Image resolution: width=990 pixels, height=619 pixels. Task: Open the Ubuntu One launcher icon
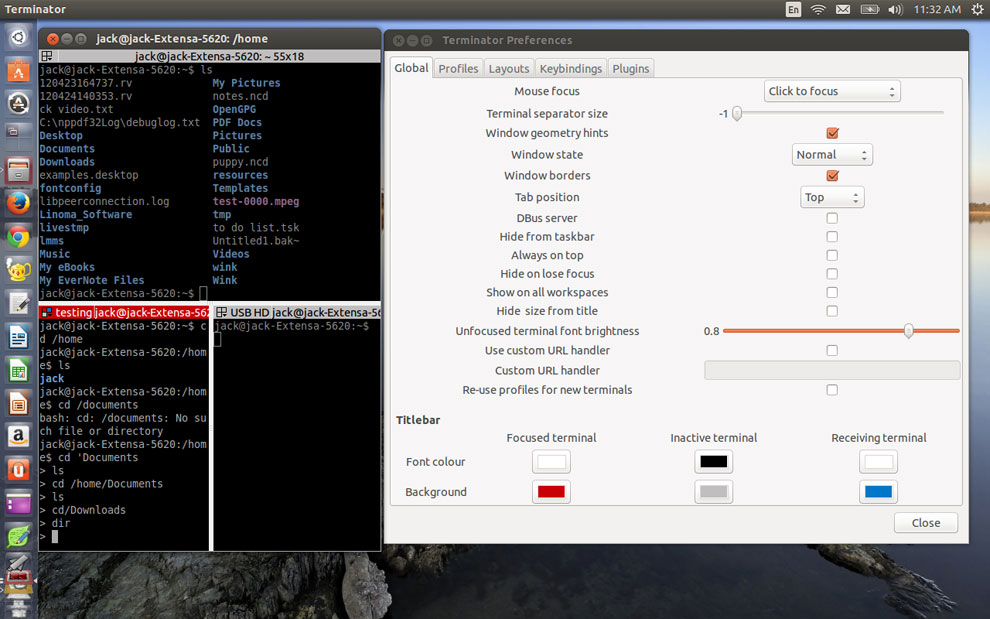click(x=18, y=470)
